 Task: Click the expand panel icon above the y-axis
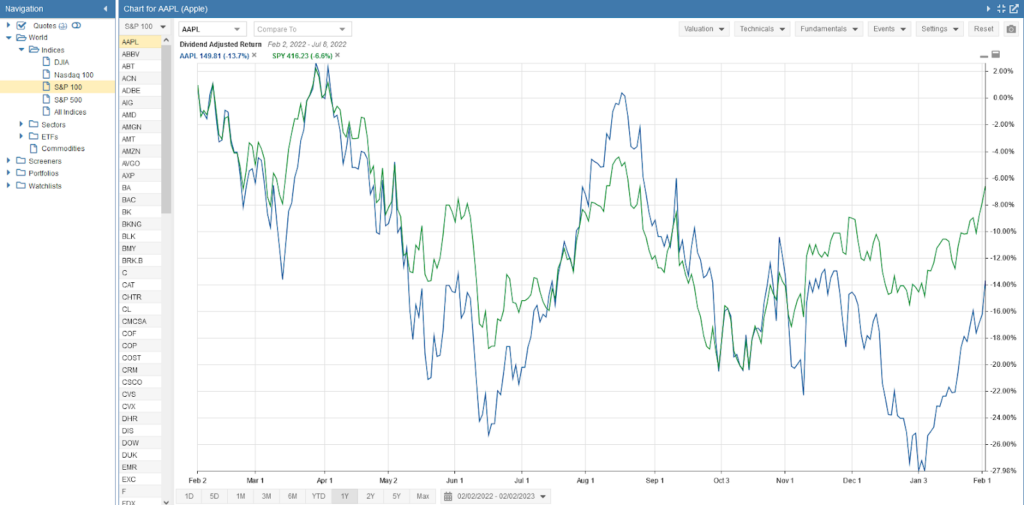pos(996,54)
